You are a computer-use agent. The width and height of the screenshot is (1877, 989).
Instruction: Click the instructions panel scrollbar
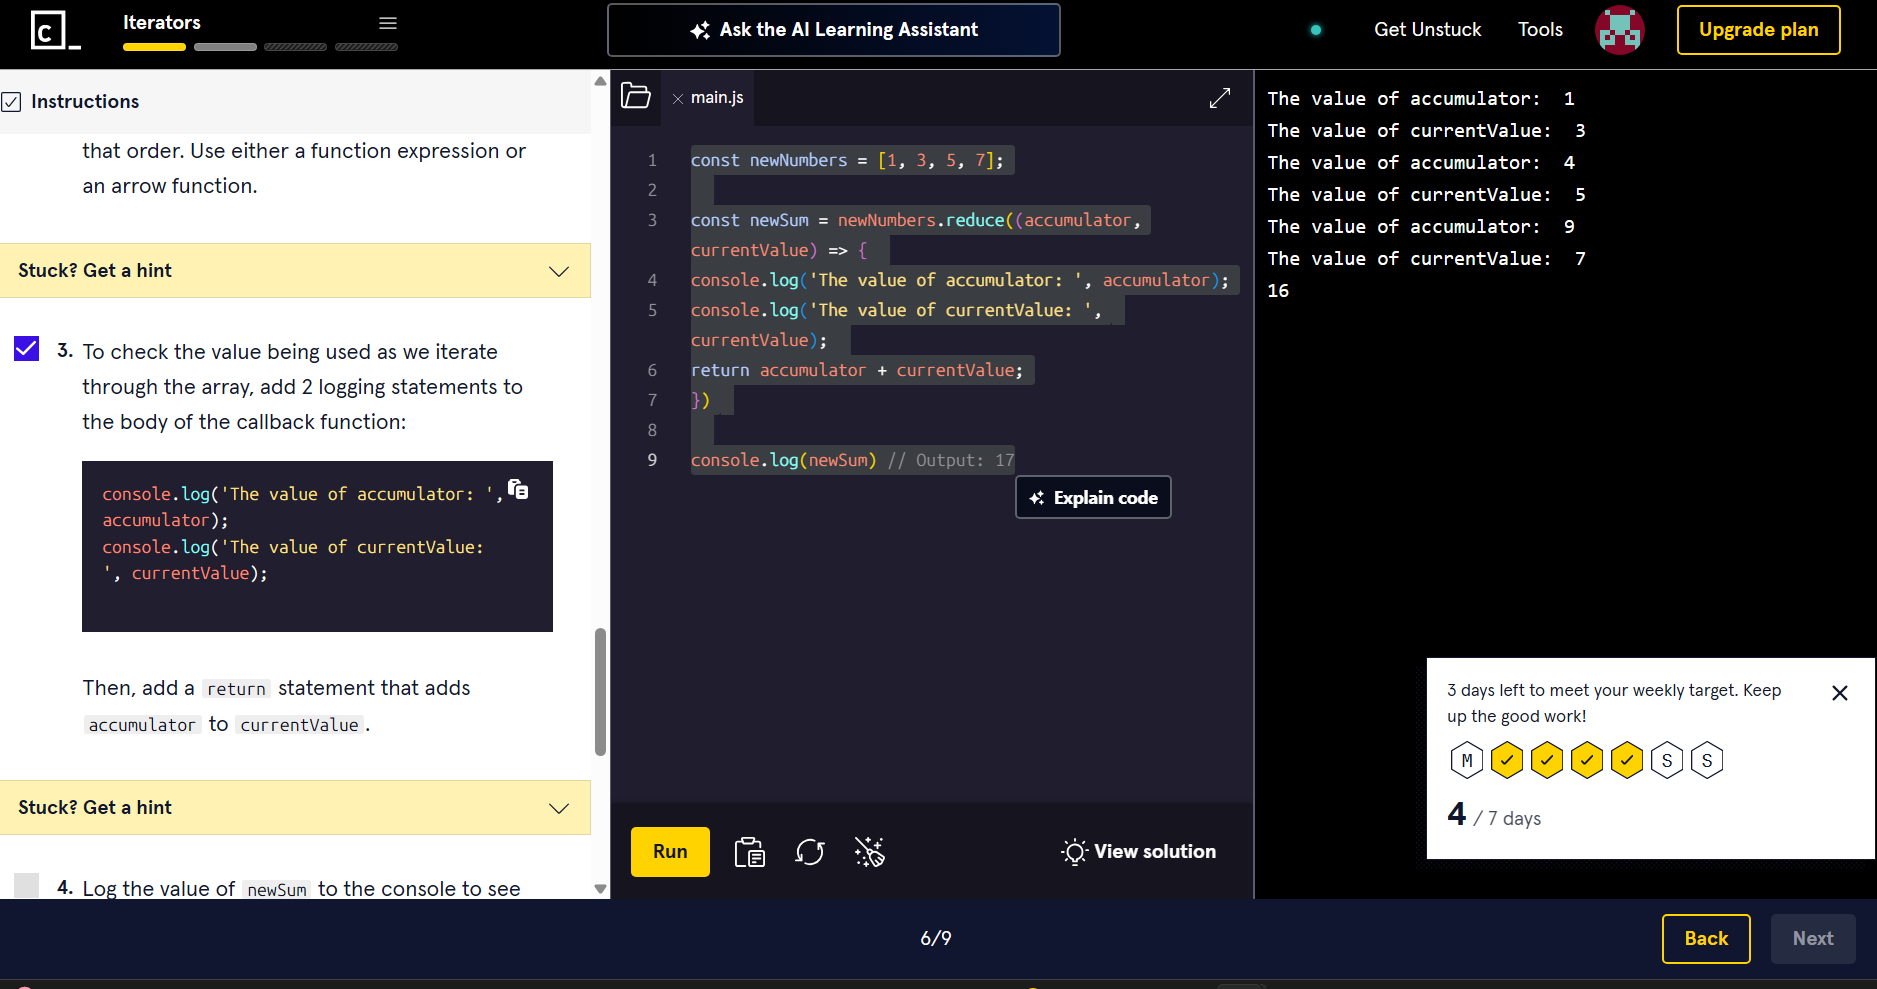600,690
